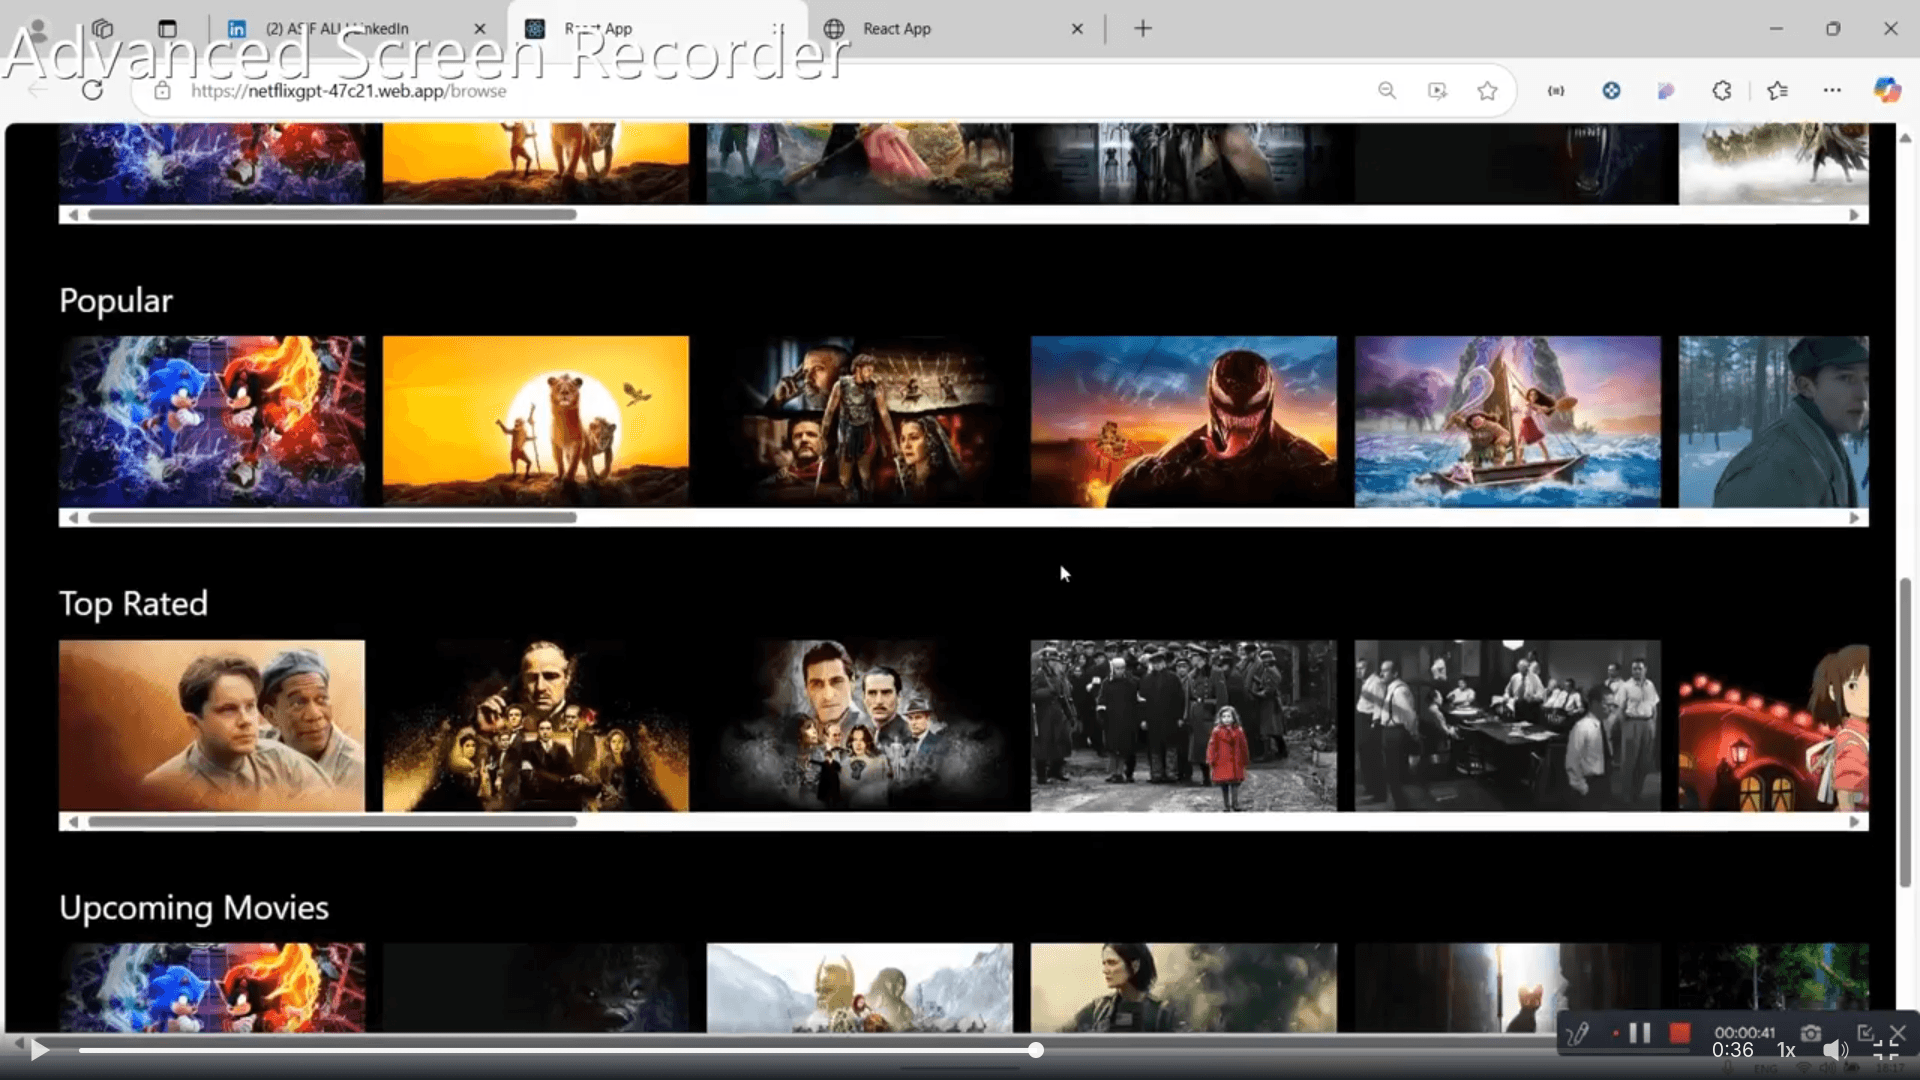Select the 12 Angry Men black-and-white poster
Viewport: 1920px width, 1080px height.
pyautogui.click(x=1508, y=725)
